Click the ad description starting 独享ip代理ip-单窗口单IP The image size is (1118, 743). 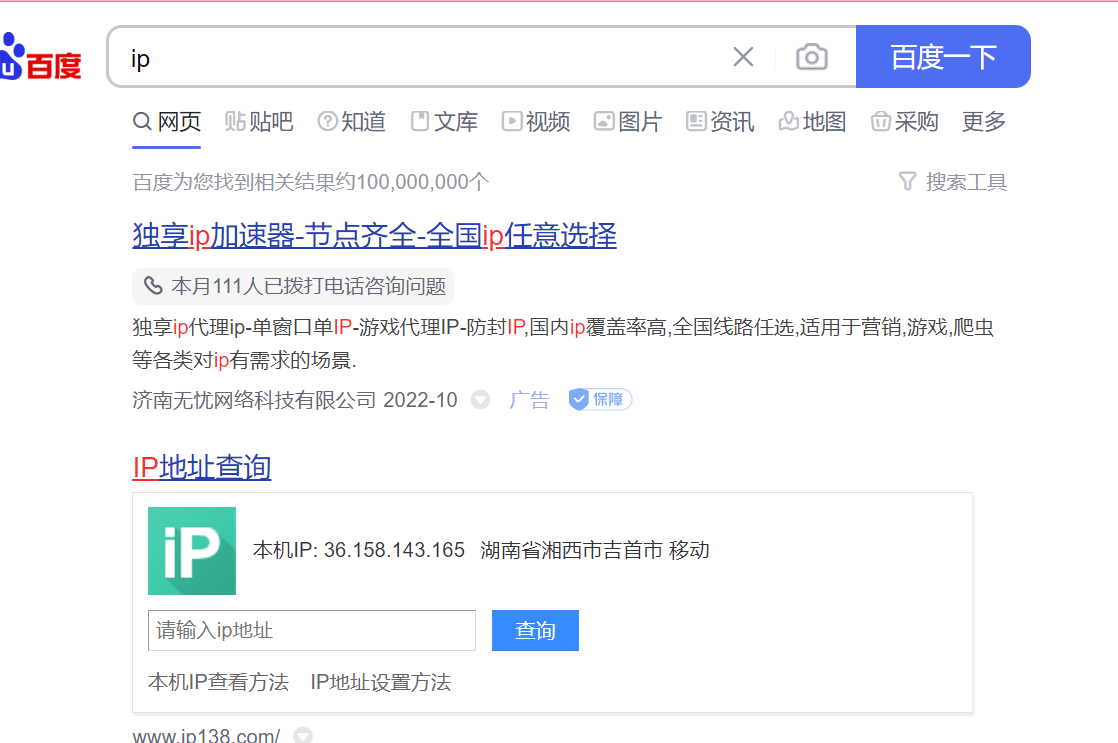coord(563,344)
